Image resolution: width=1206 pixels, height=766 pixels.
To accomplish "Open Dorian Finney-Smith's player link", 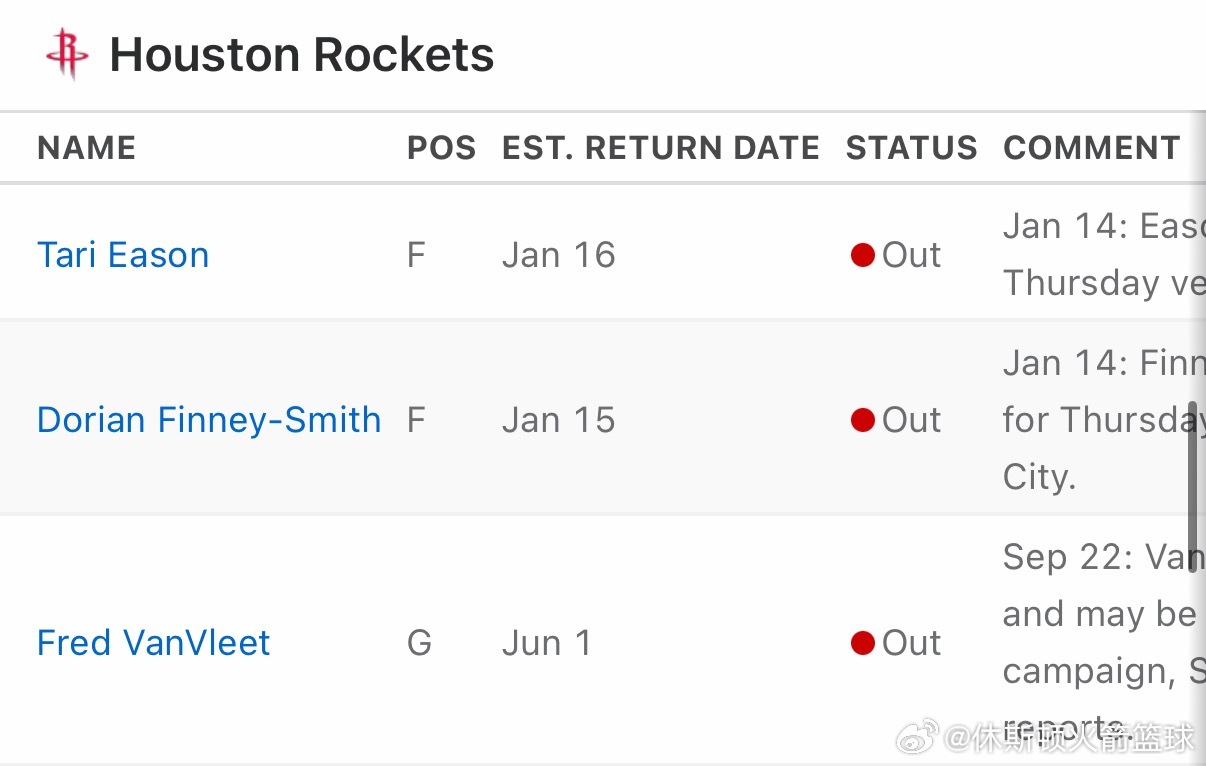I will click(209, 420).
